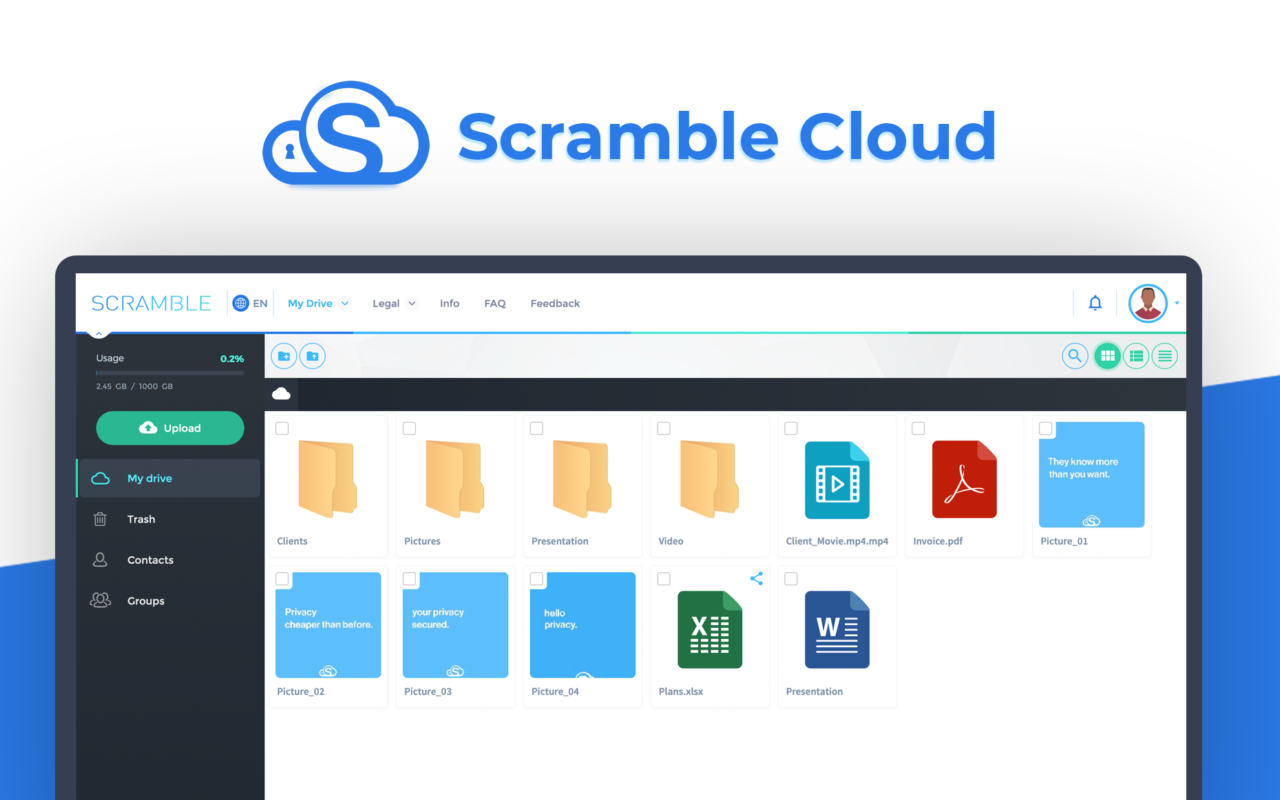Check the Presentation Word file checkbox
The width and height of the screenshot is (1280, 800).
[790, 579]
